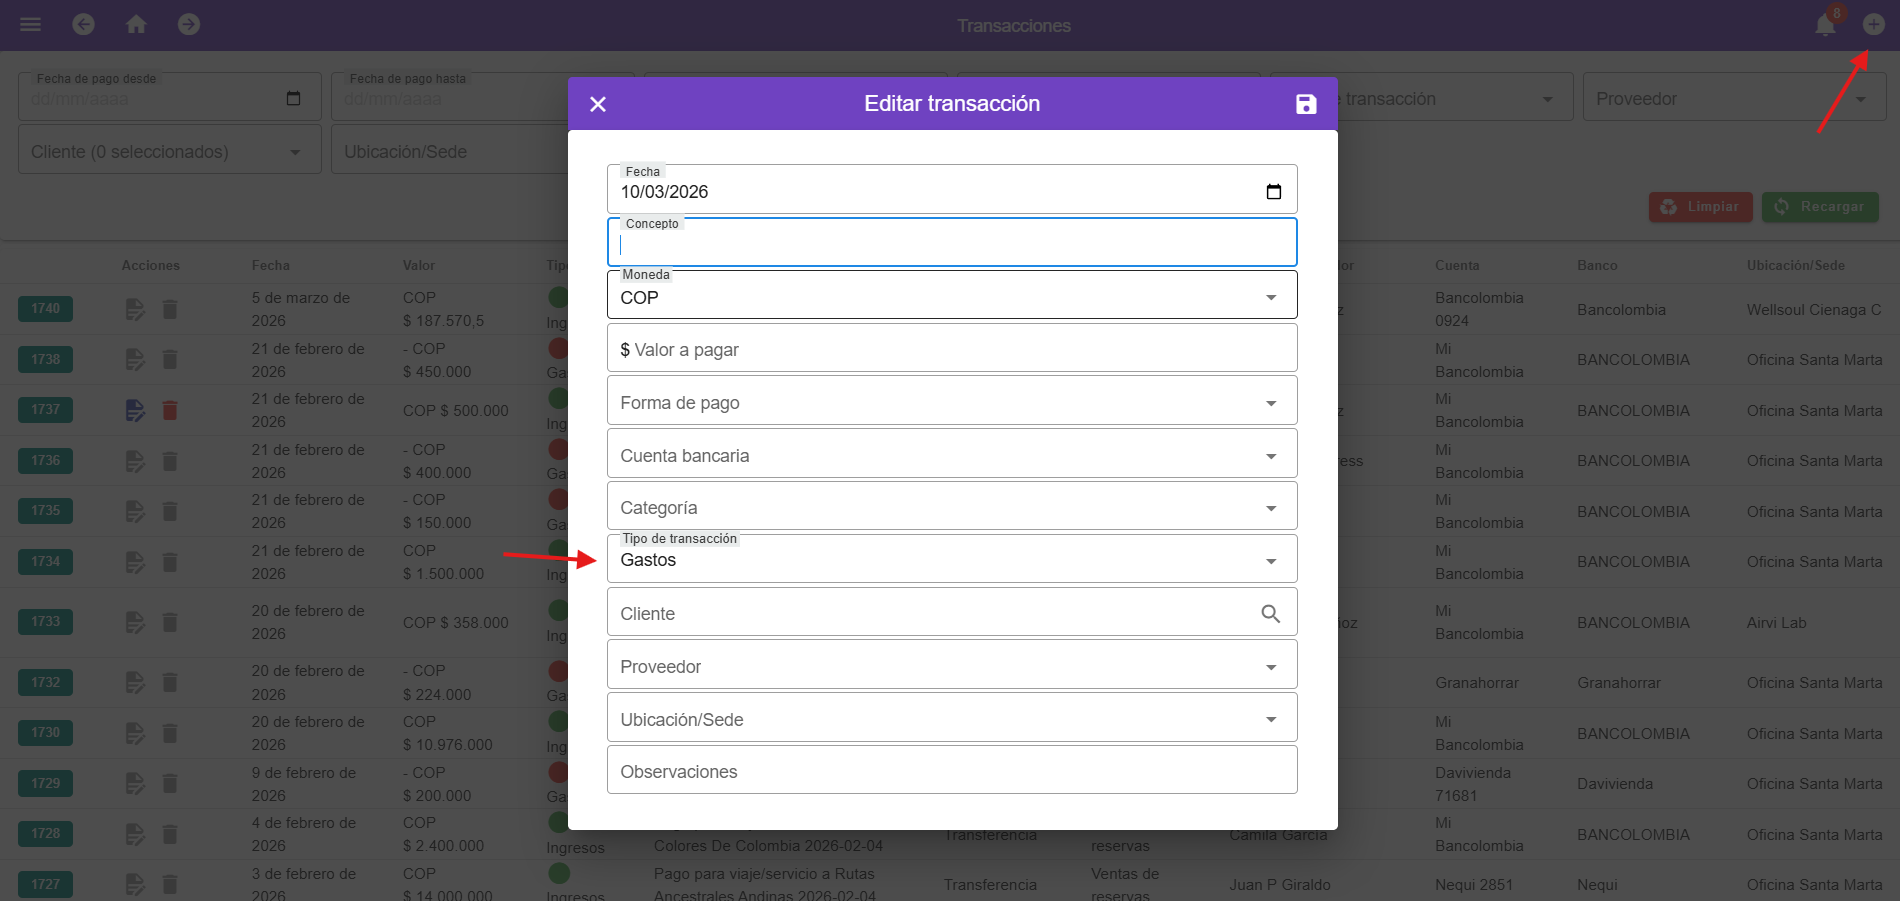Click the forward arrow navigation icon
Screen dimensions: 1900x901
[189, 25]
